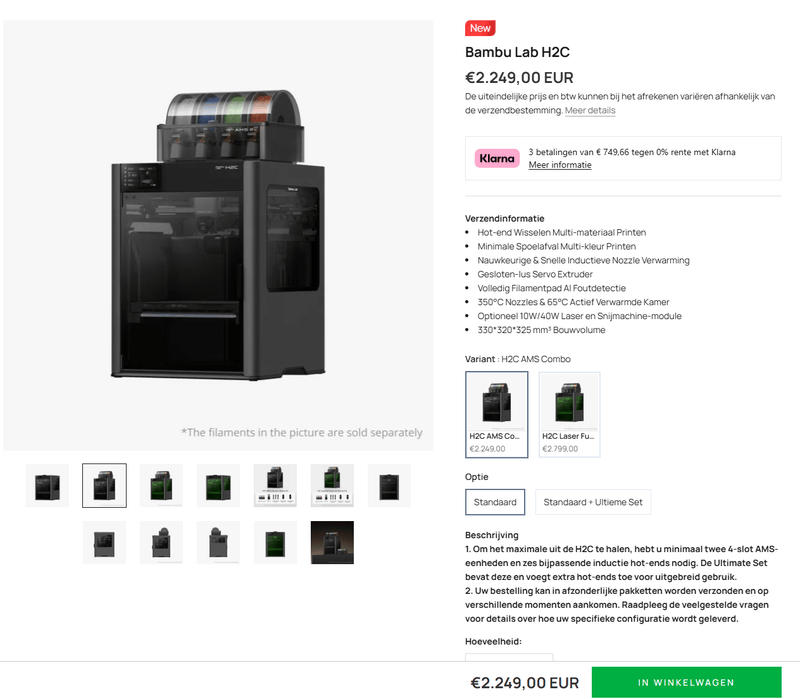This screenshot has width=800, height=699.
Task: Pick the Standaard + Ultieme Set option
Action: click(x=593, y=502)
